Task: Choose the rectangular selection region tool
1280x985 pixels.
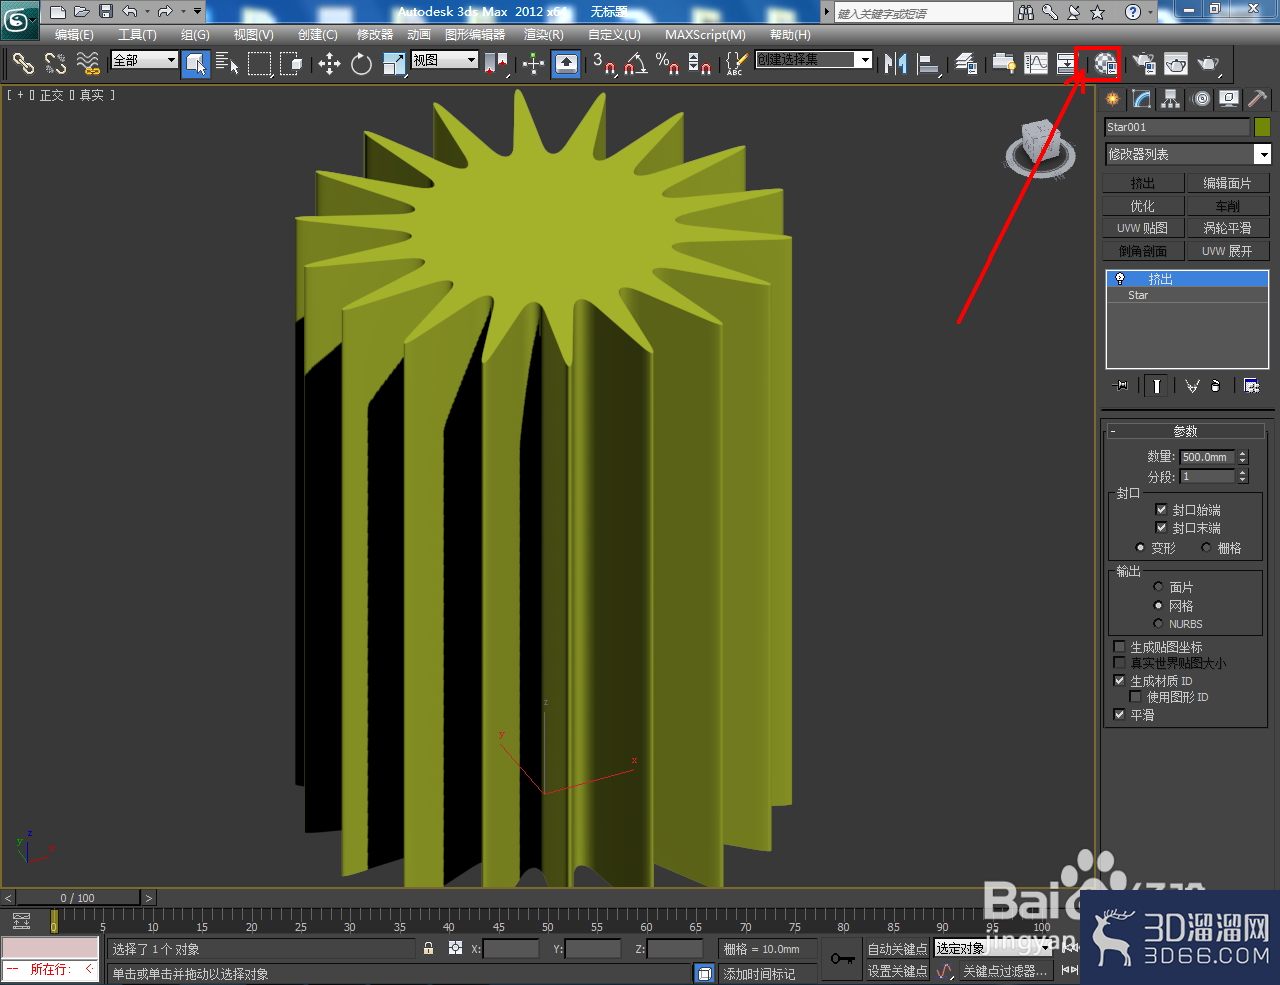Action: coord(260,63)
